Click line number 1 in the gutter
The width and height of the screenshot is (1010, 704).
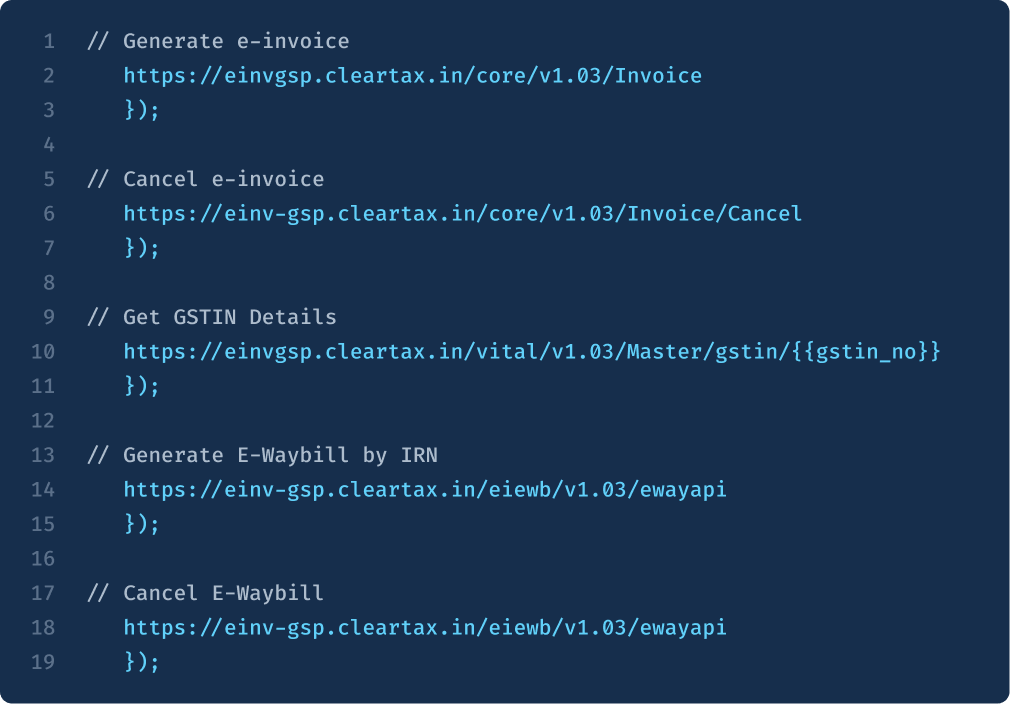(48, 41)
